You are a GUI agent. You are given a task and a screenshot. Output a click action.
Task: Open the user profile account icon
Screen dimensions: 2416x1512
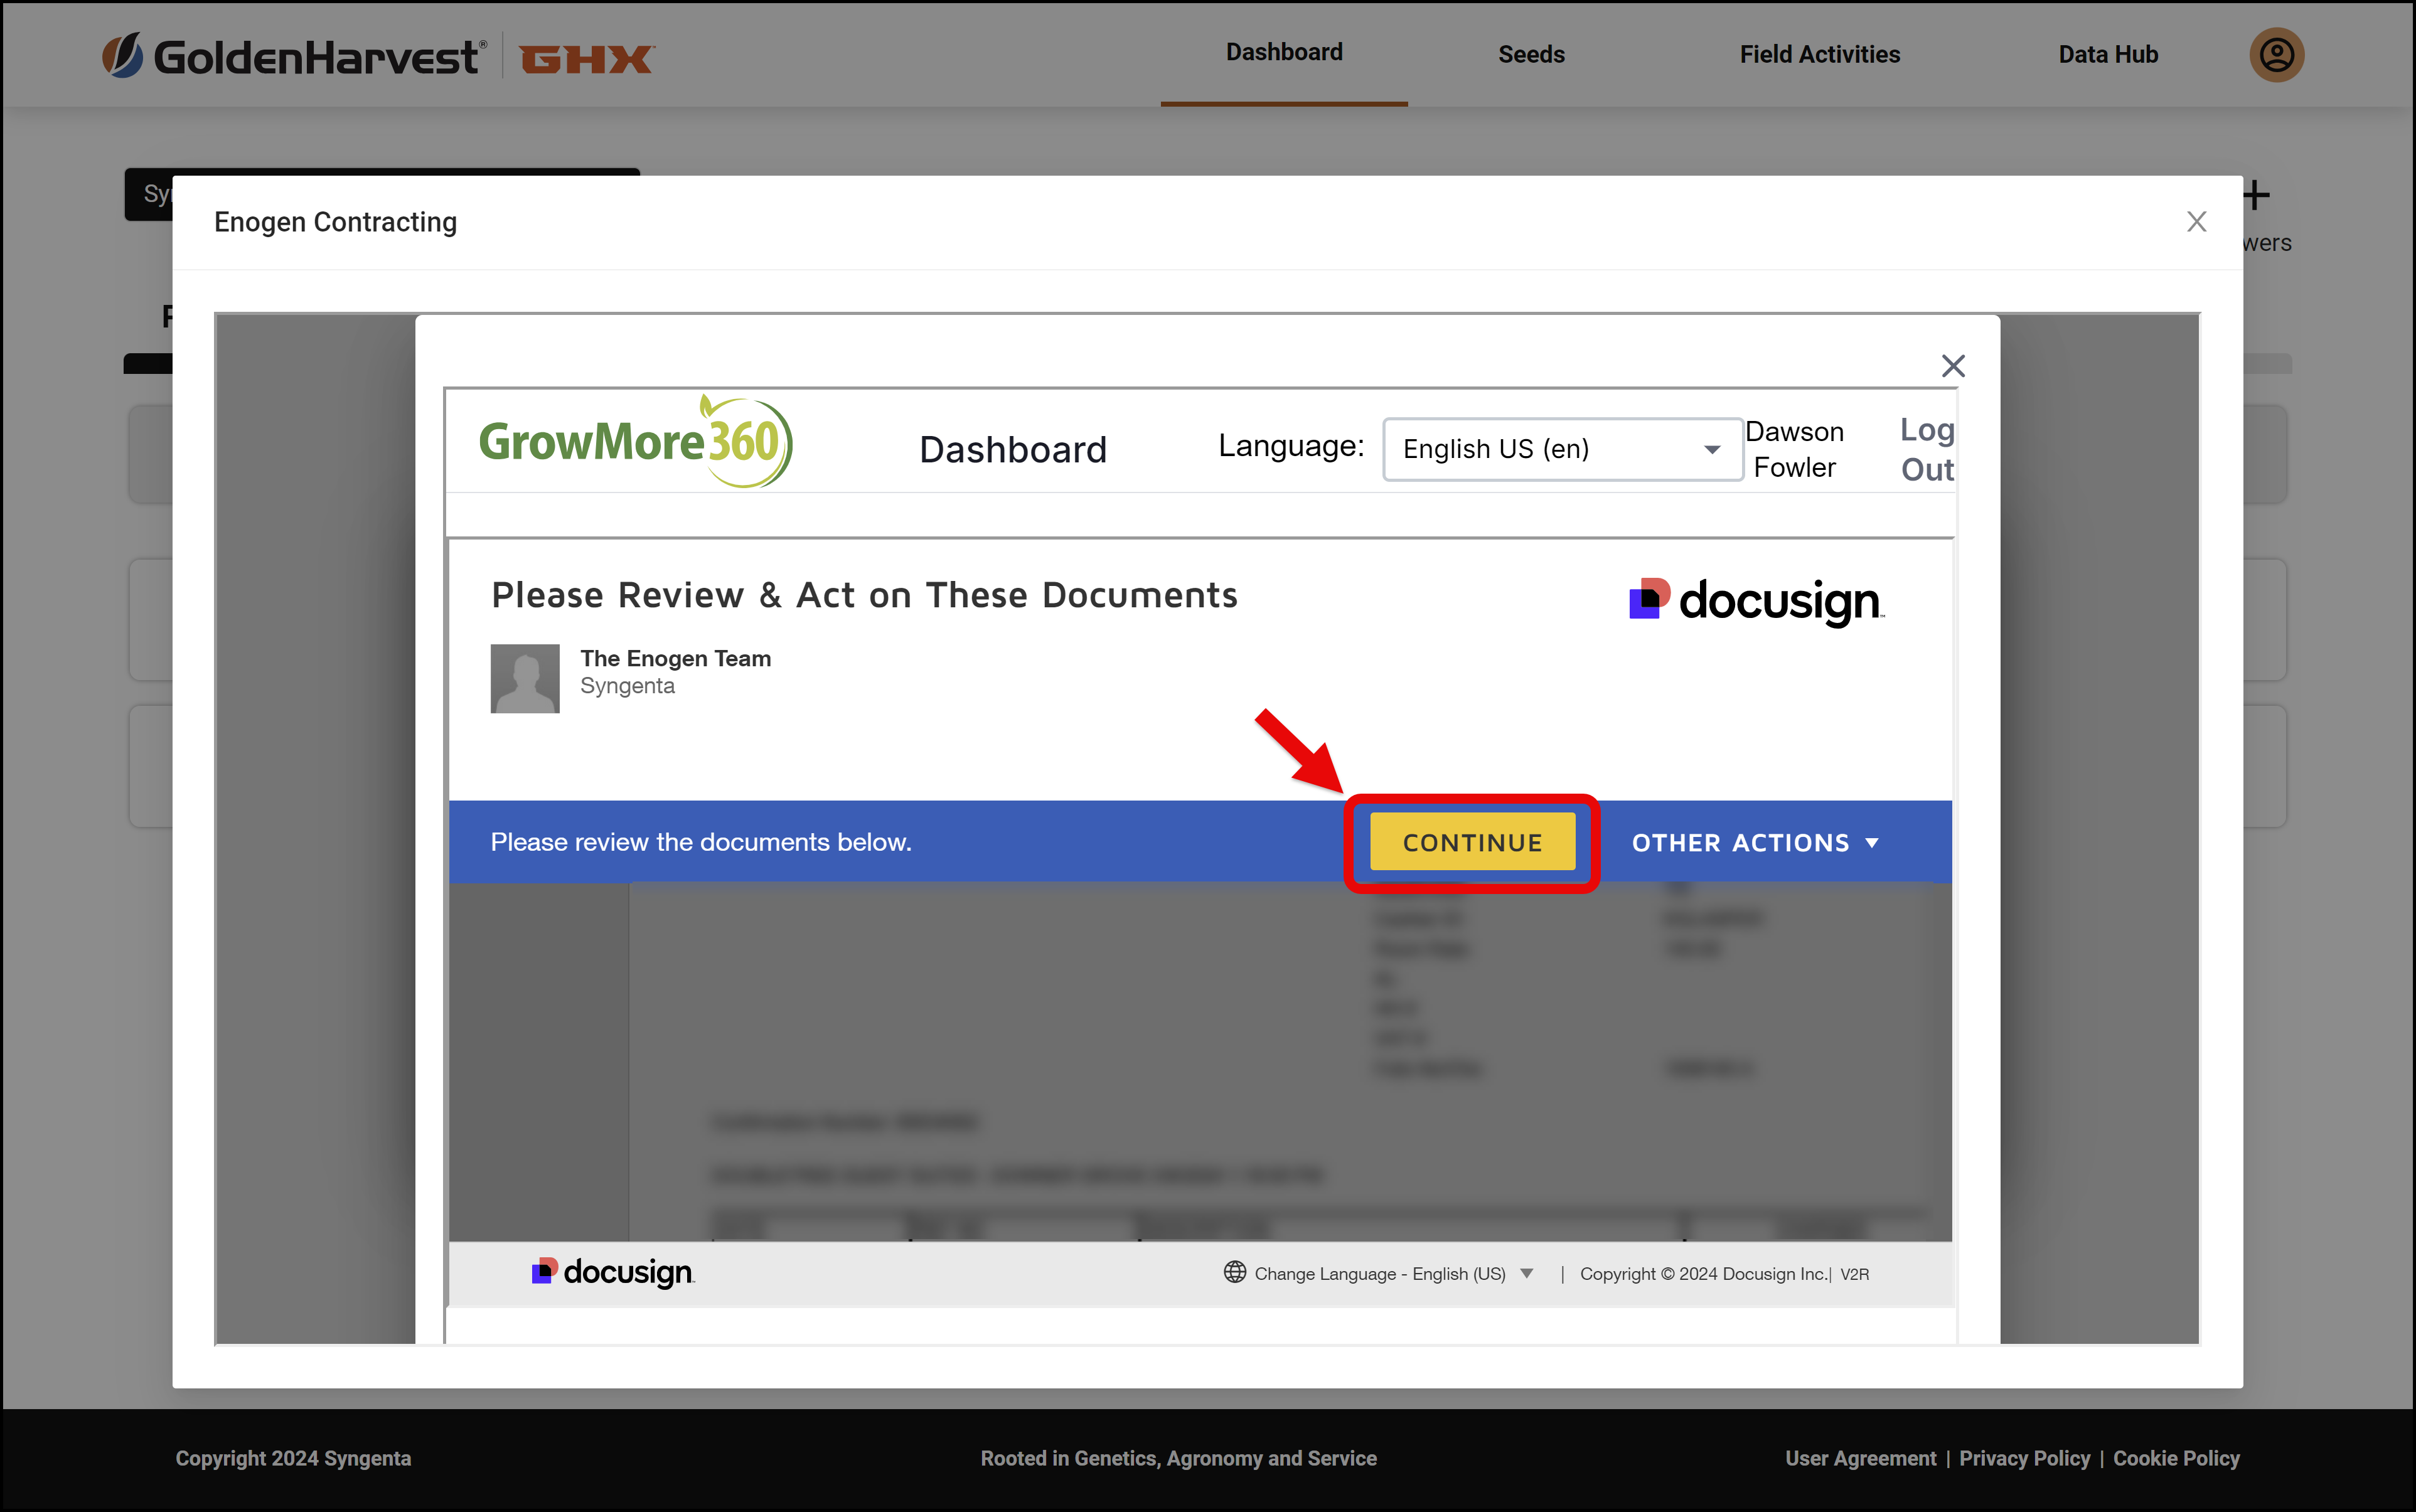[x=2276, y=55]
